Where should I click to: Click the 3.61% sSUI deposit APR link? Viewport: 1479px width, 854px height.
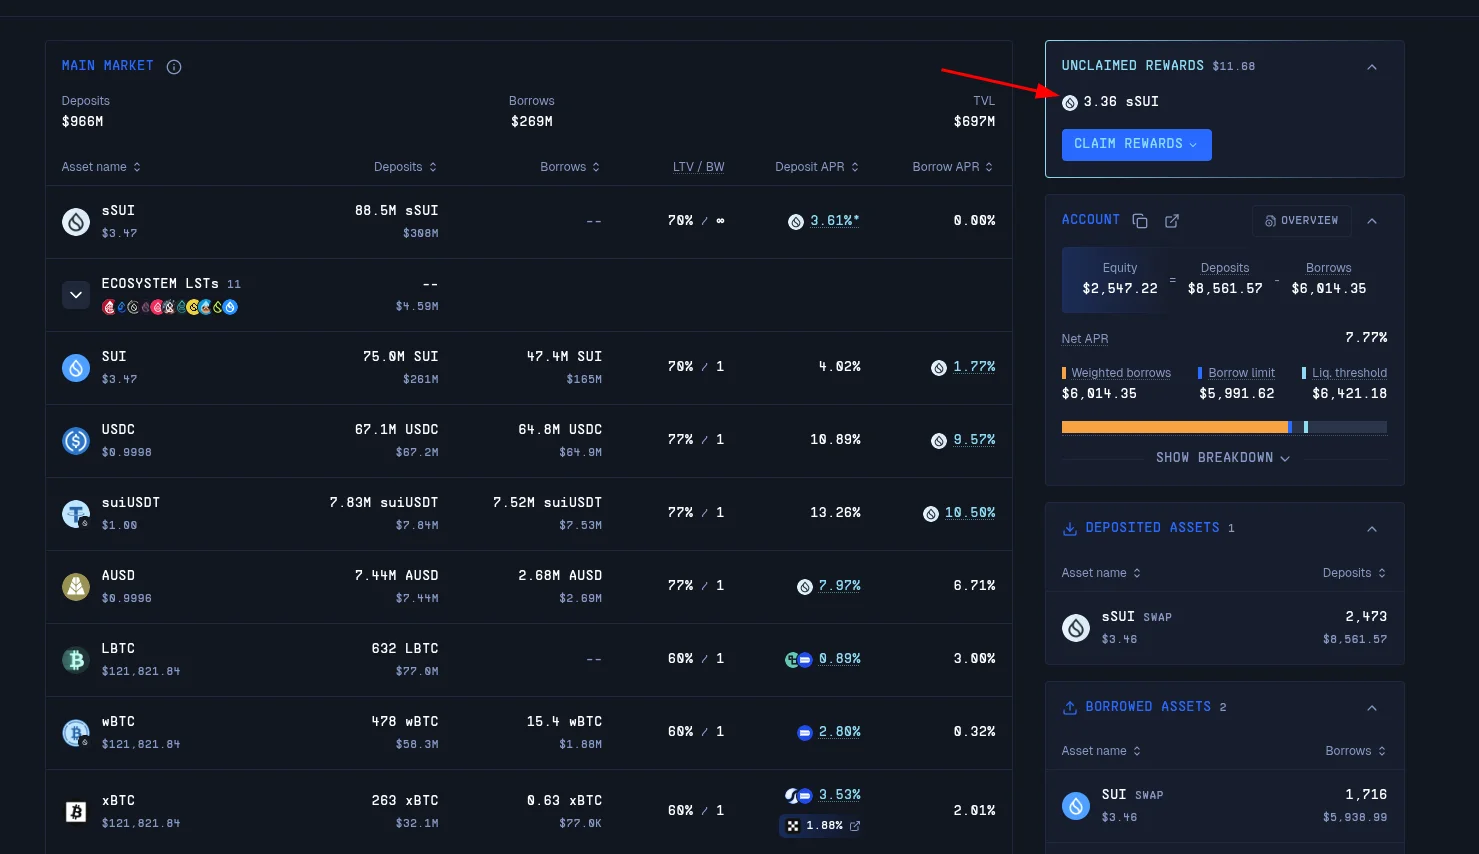pyautogui.click(x=834, y=221)
